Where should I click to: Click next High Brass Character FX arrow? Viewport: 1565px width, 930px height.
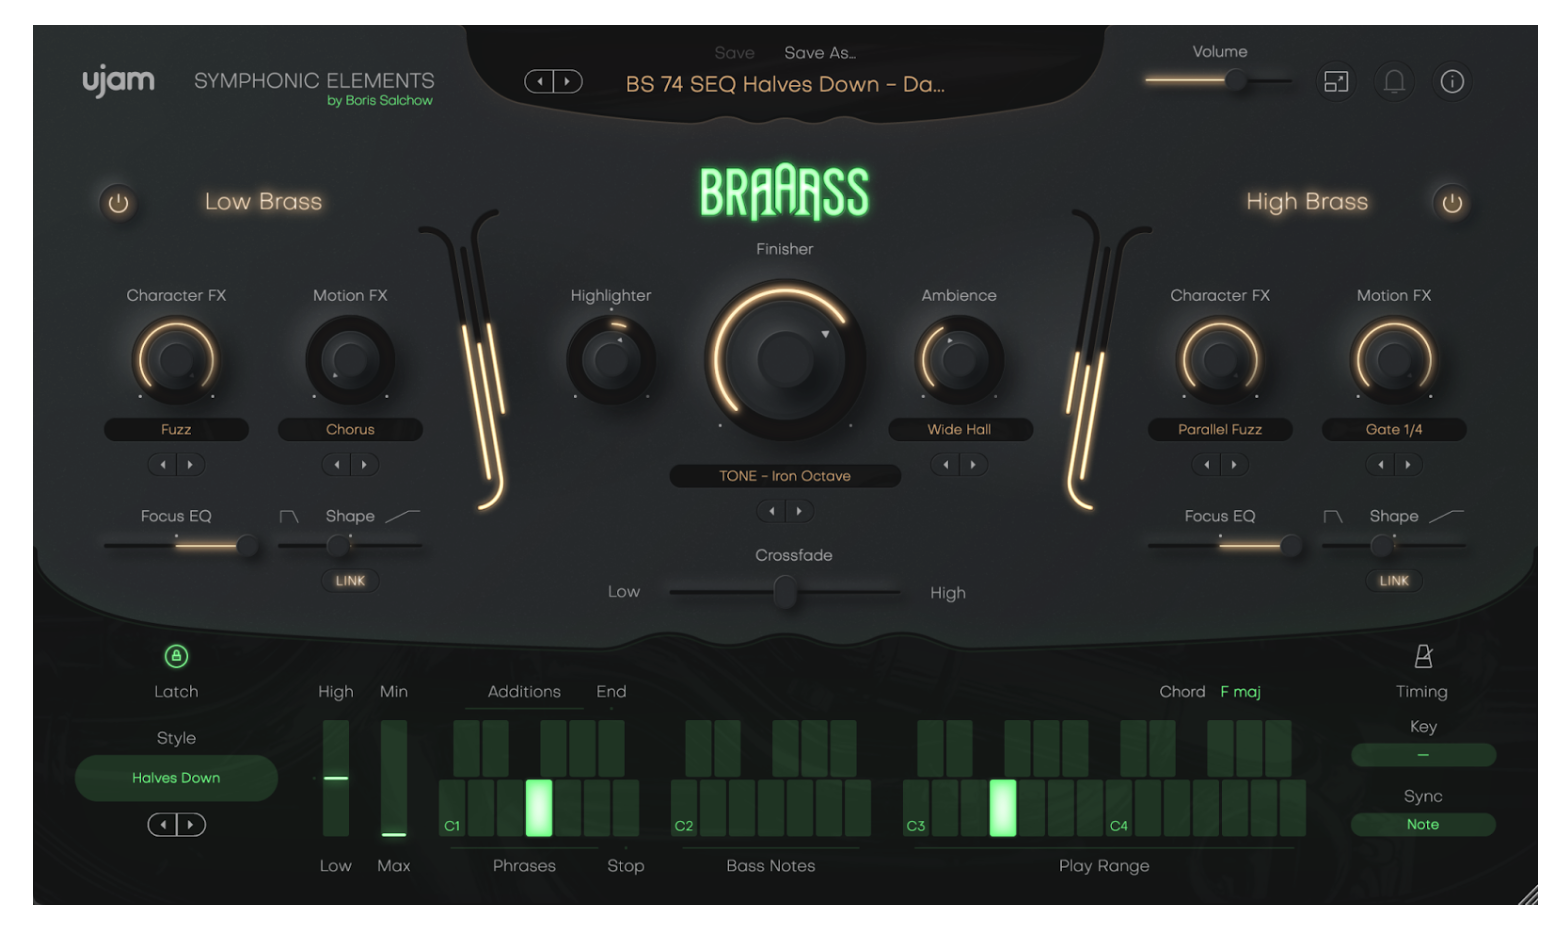(x=1234, y=464)
